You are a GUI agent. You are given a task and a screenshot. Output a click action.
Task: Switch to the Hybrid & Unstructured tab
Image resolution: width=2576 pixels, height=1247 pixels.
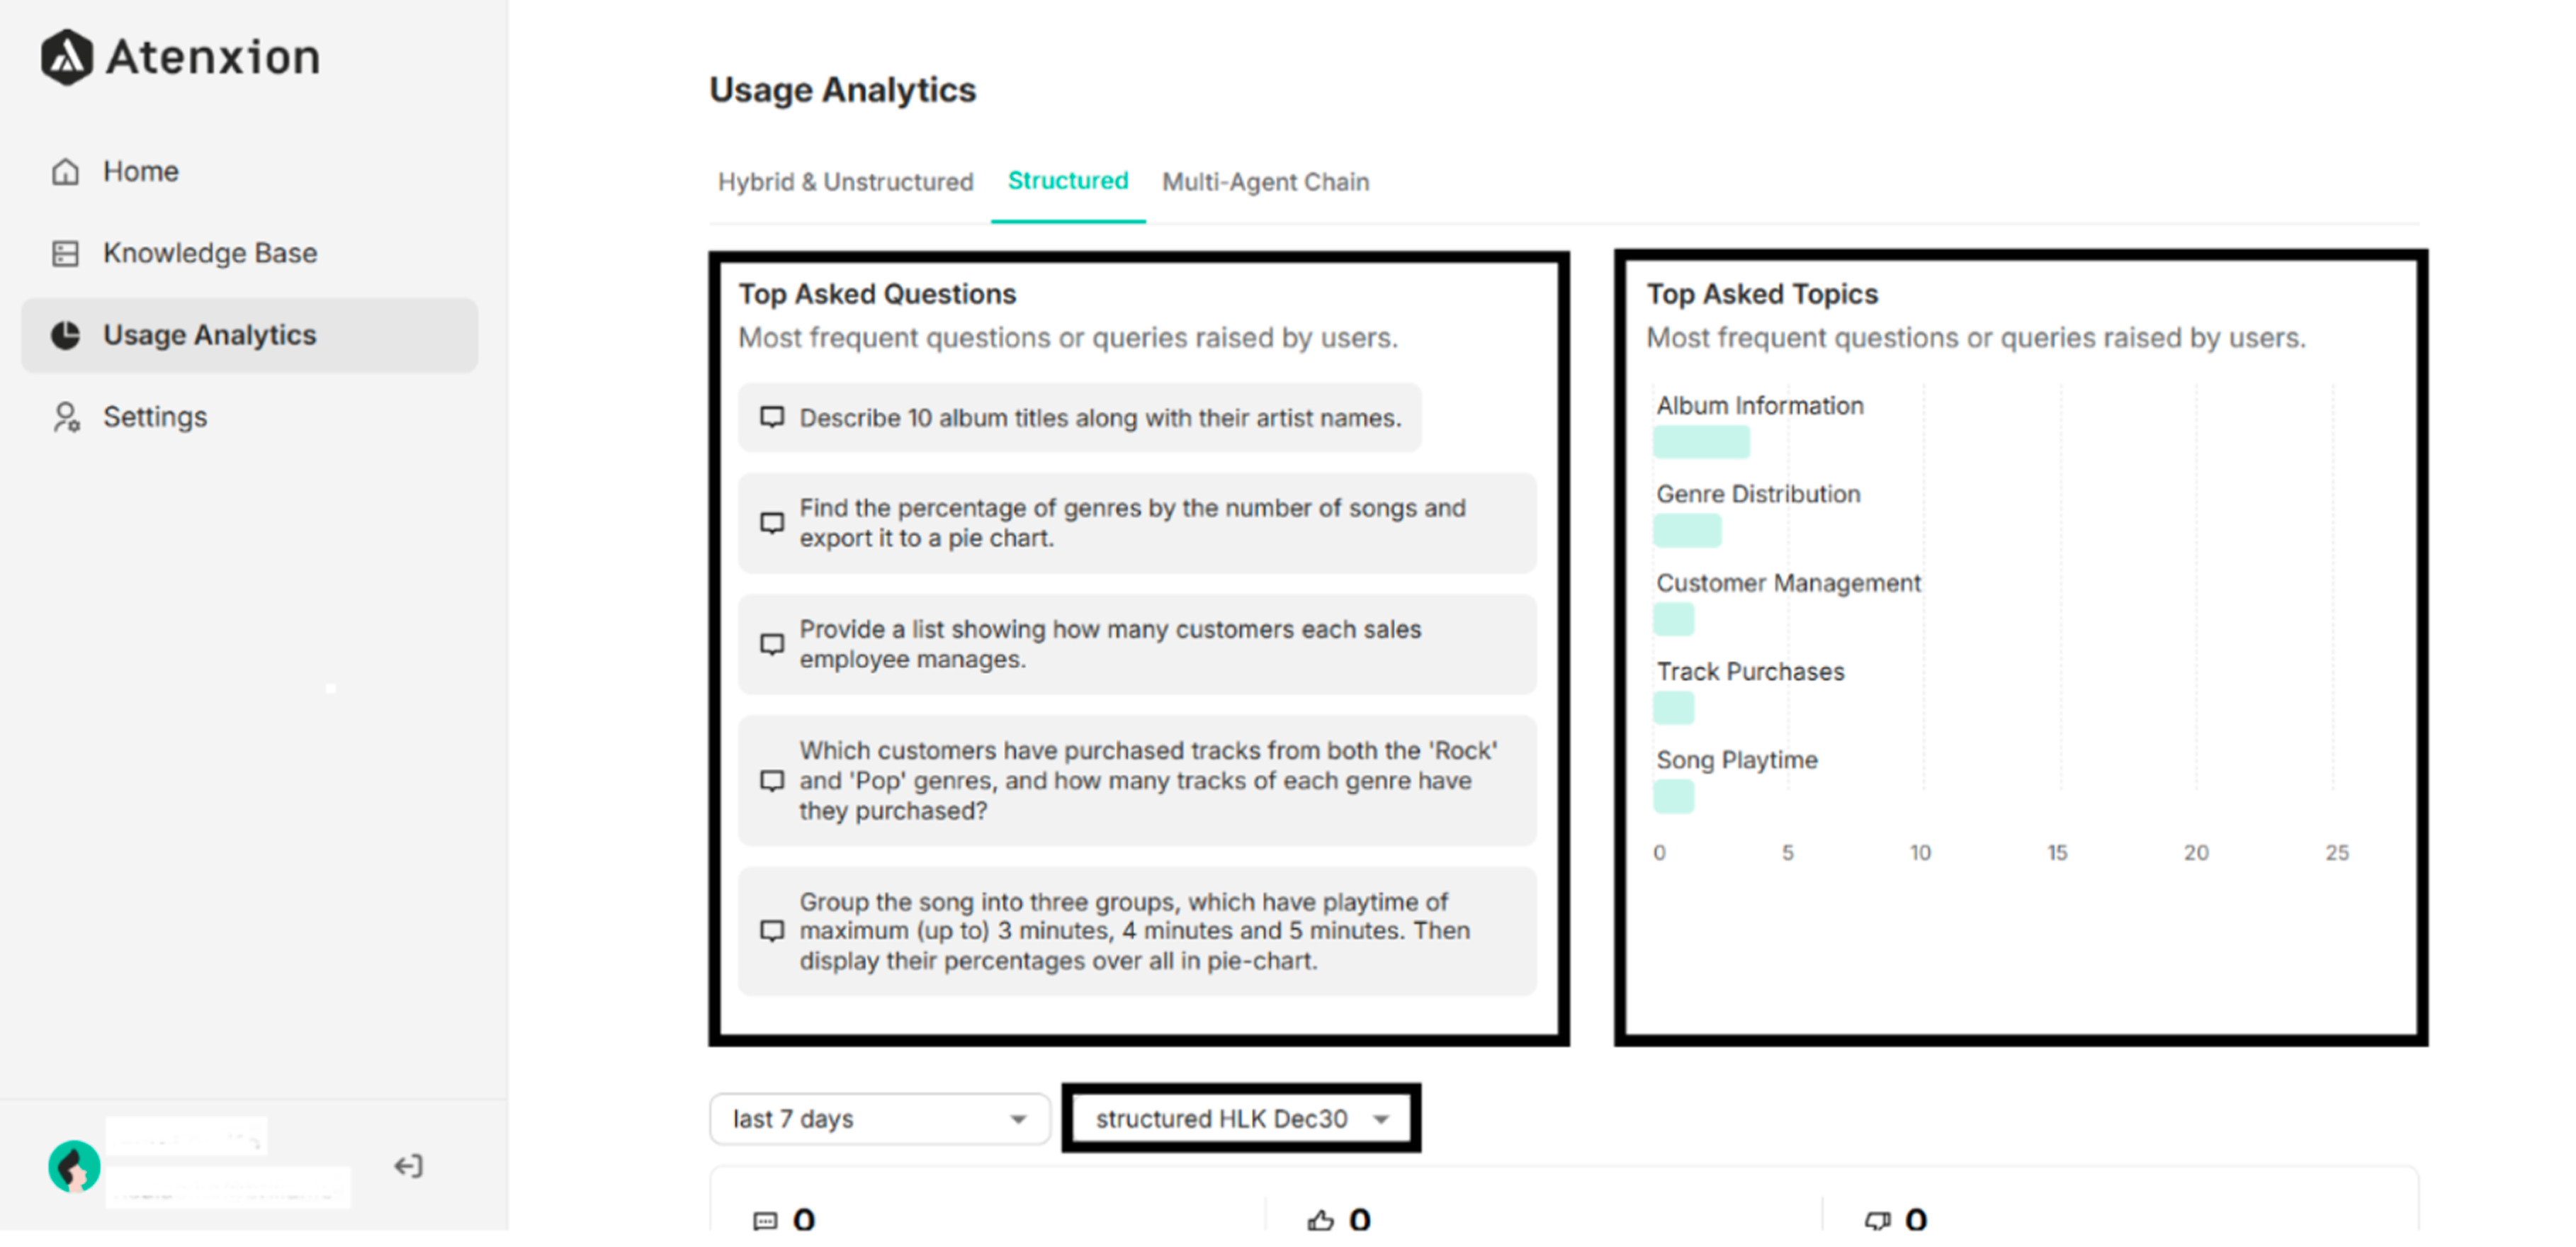pyautogui.click(x=845, y=181)
